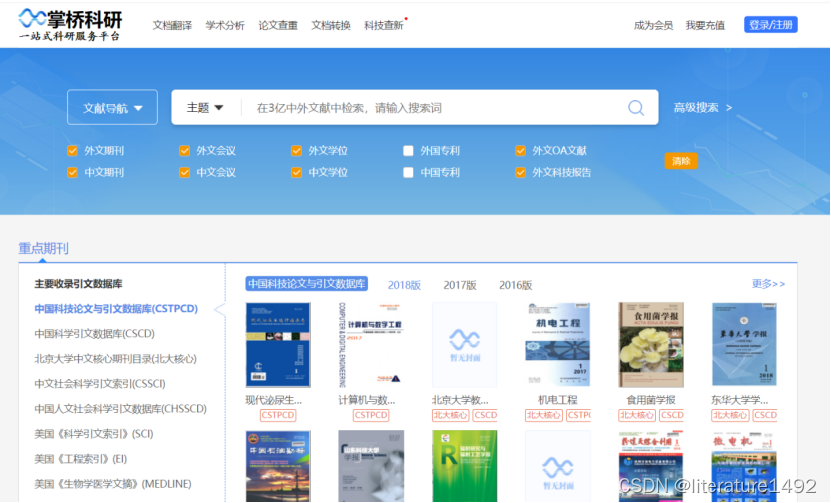The width and height of the screenshot is (831, 503).
Task: Click the magnifier search icon
Action: (635, 108)
